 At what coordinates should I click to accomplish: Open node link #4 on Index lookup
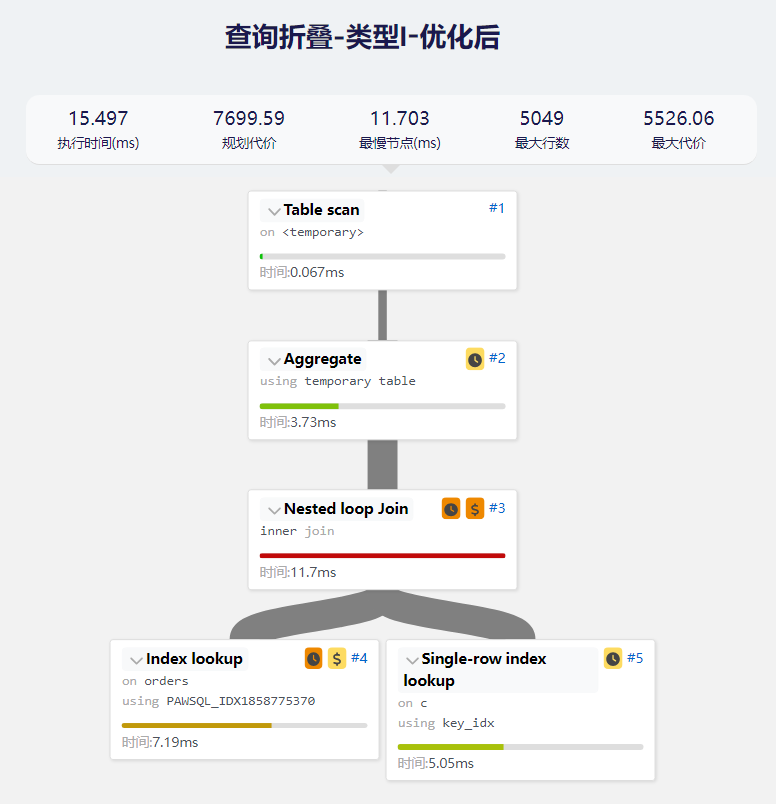(359, 658)
